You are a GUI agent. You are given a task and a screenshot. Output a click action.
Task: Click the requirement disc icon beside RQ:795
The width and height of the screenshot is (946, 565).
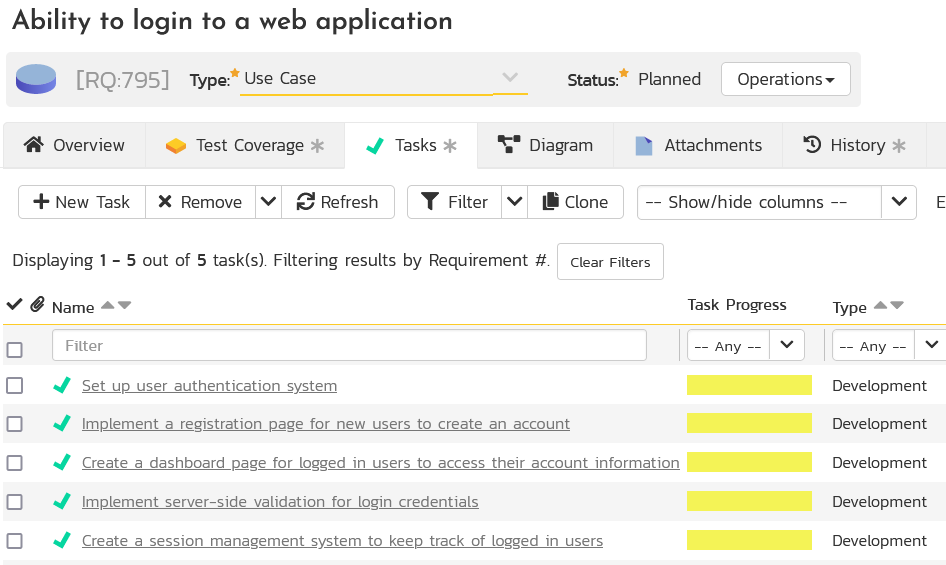point(36,79)
